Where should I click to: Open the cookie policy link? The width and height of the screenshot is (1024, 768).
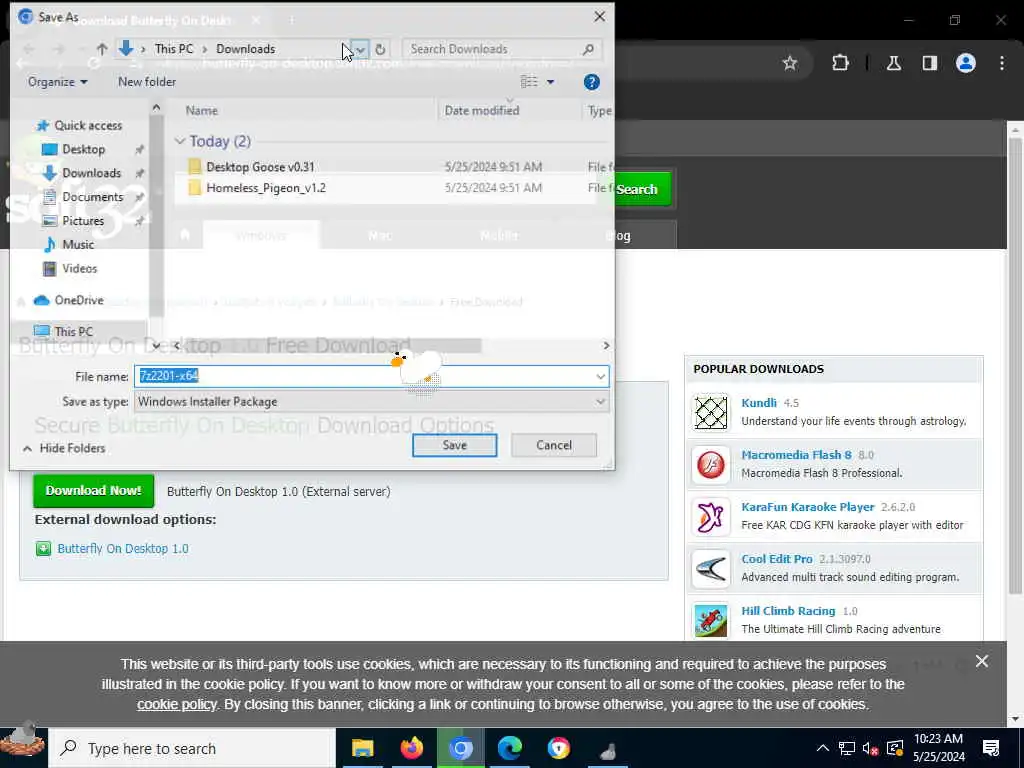pos(176,705)
